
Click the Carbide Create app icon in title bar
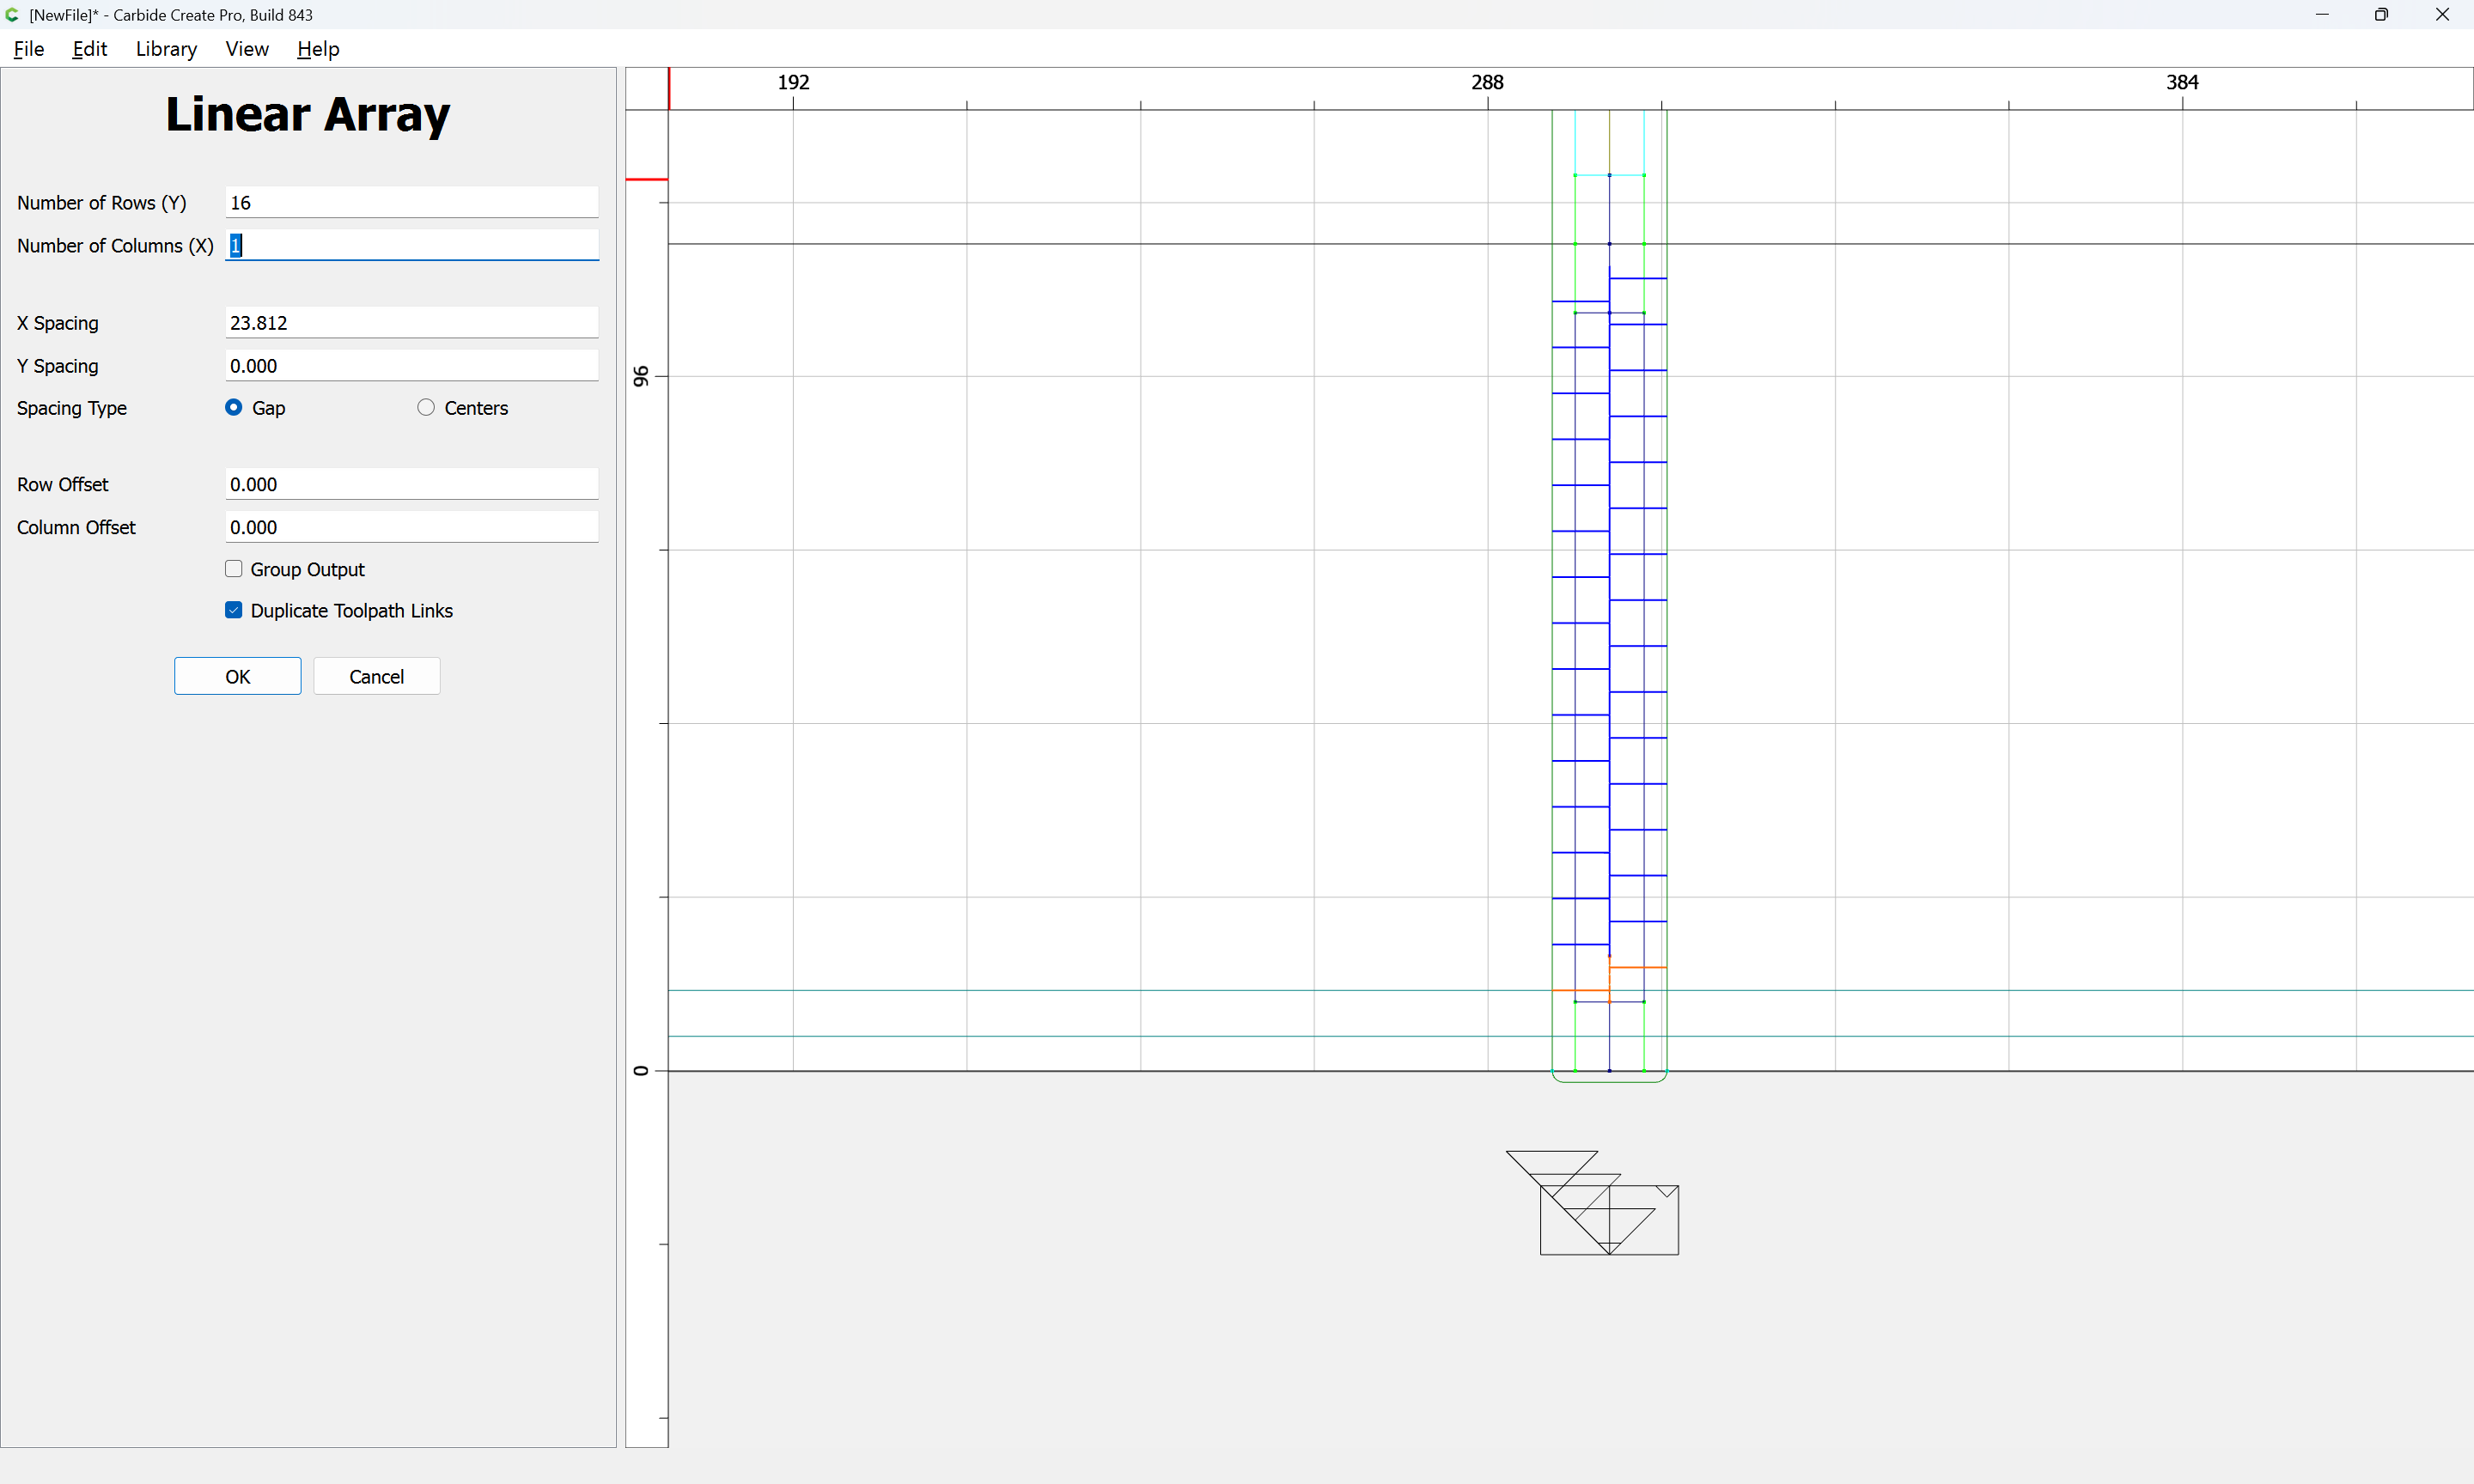coord(12,15)
